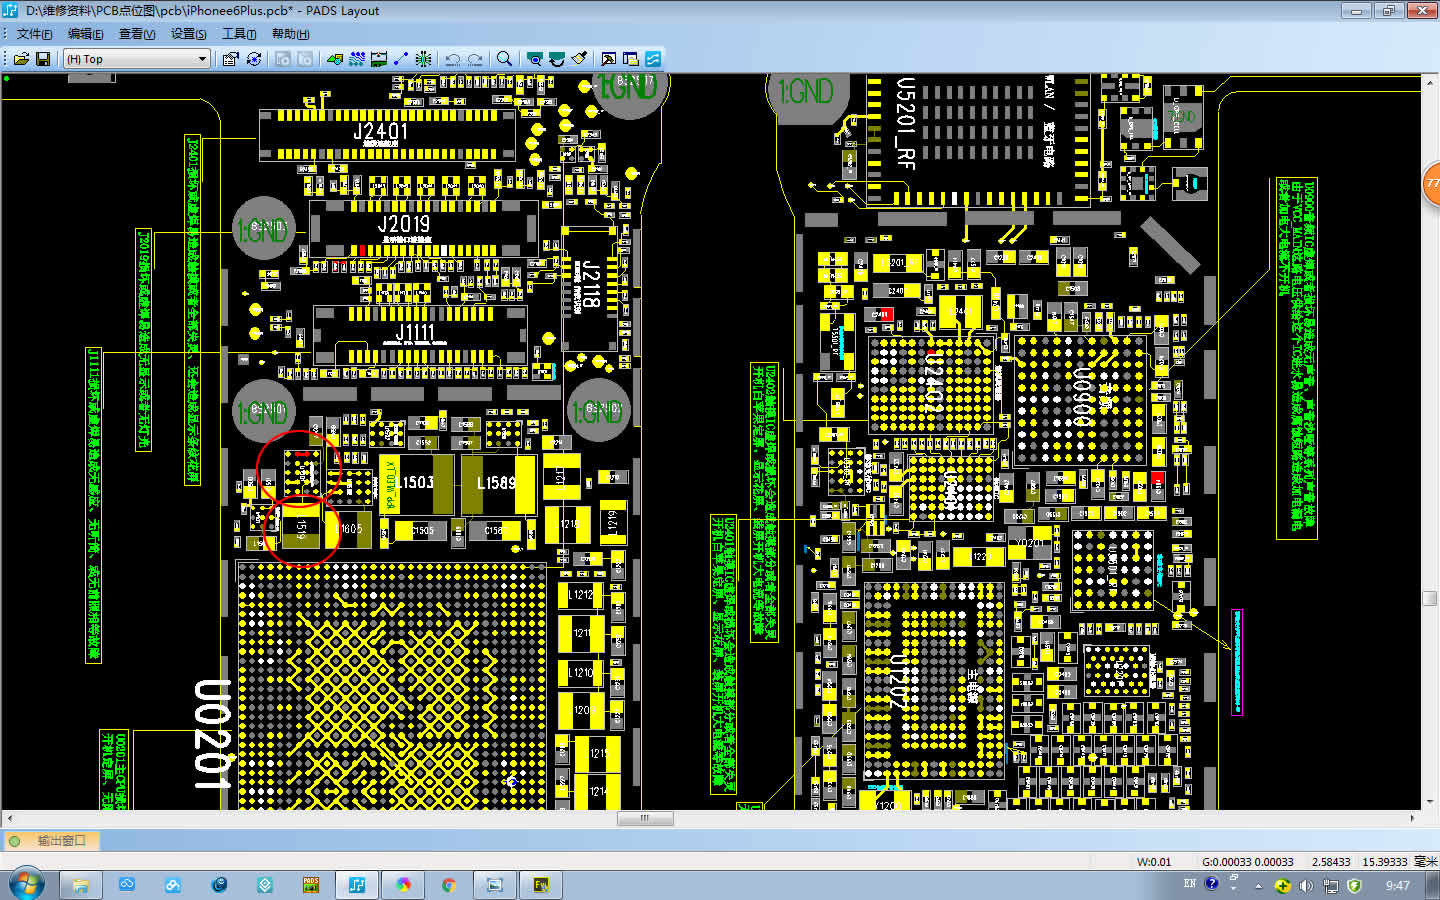Open the BGA toolbar icon
The width and height of the screenshot is (1440, 900).
[424, 59]
